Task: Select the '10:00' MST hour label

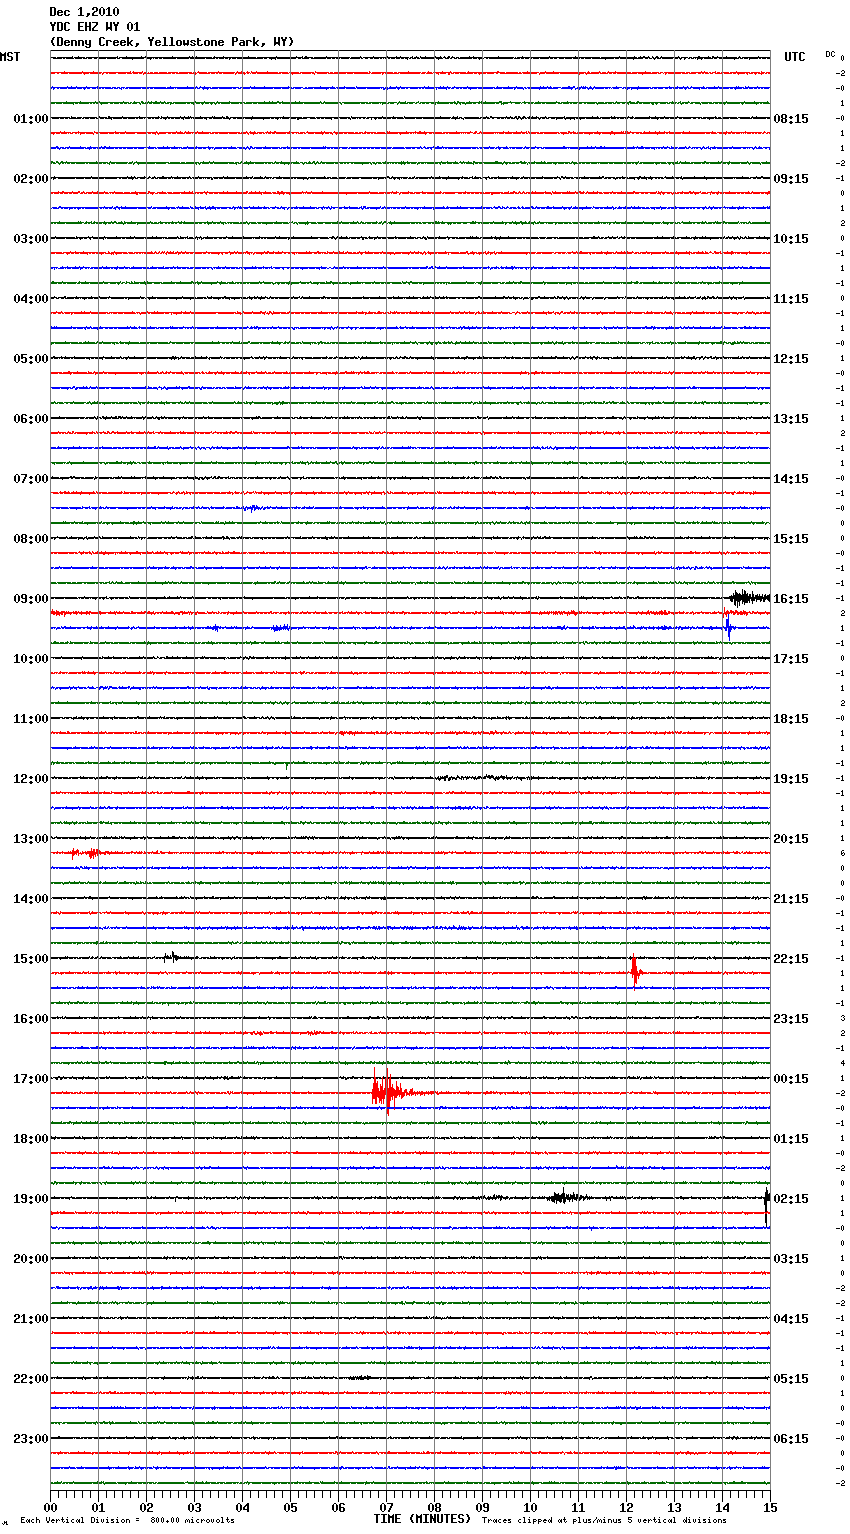Action: [31, 659]
